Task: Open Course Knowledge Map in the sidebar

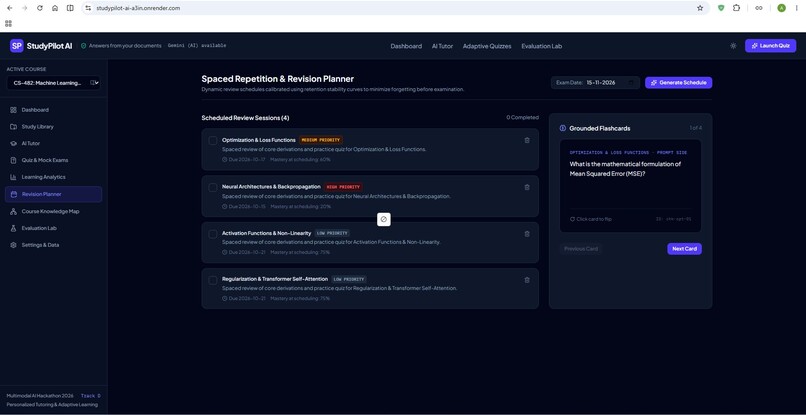Action: click(53, 211)
